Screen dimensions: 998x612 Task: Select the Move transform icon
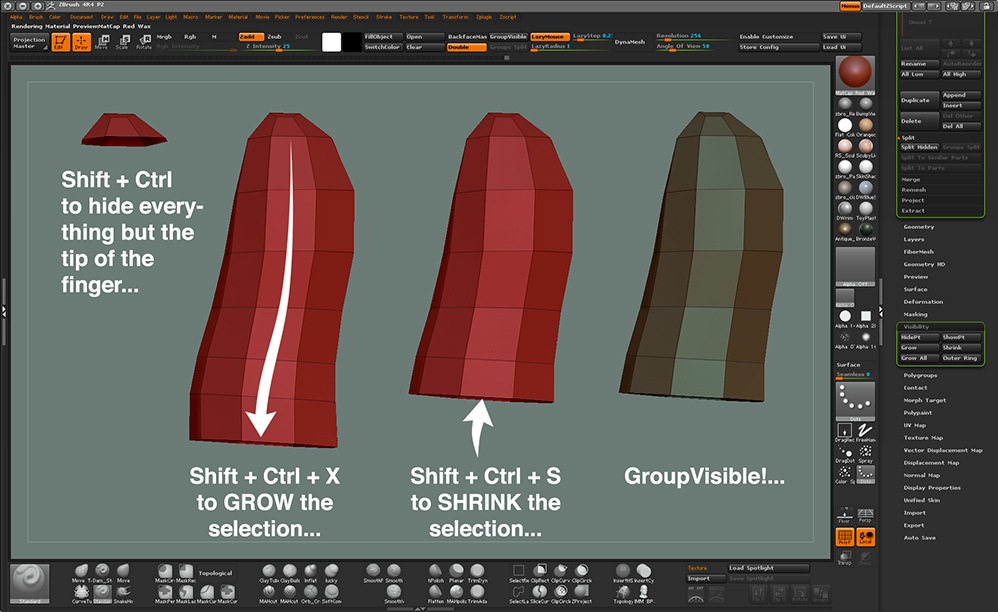pyautogui.click(x=102, y=42)
